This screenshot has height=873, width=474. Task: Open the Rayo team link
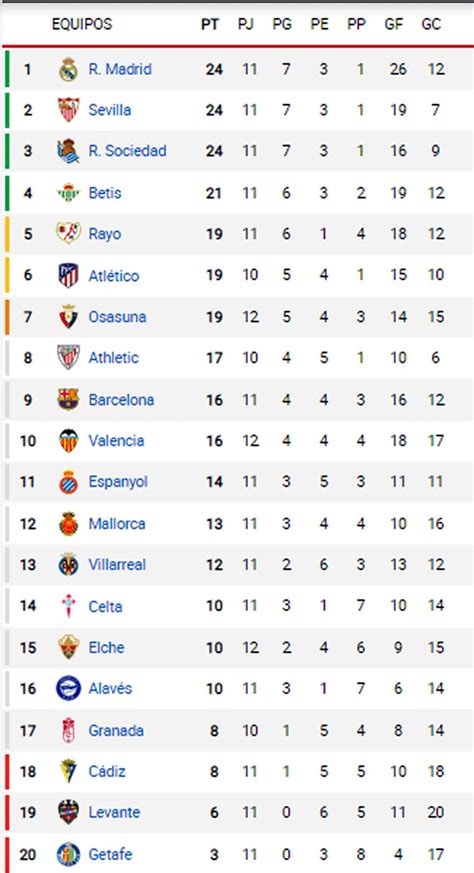click(x=105, y=234)
